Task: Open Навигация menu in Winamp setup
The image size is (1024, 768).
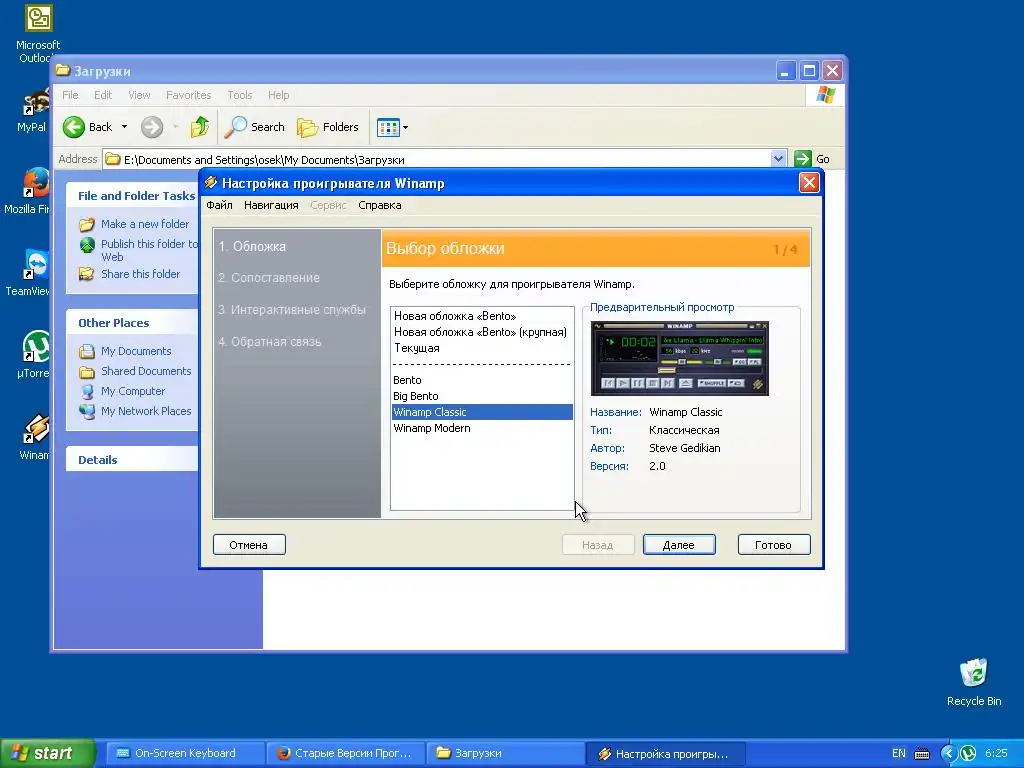Action: click(271, 205)
